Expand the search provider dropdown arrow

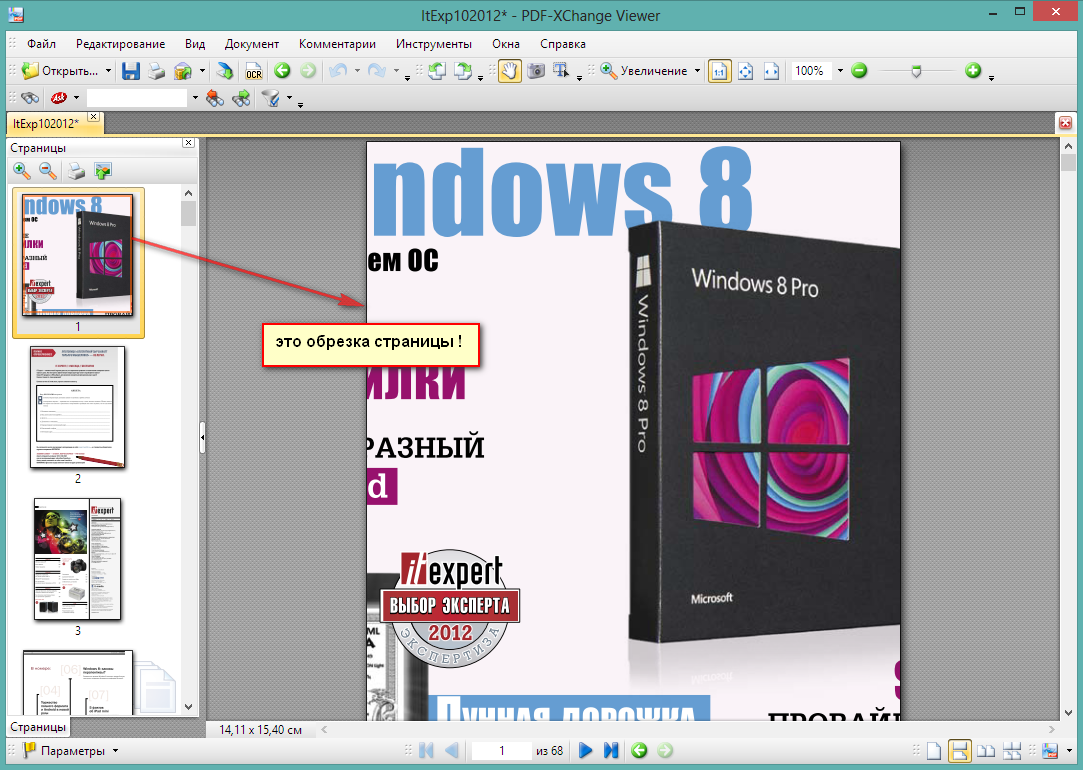click(76, 98)
